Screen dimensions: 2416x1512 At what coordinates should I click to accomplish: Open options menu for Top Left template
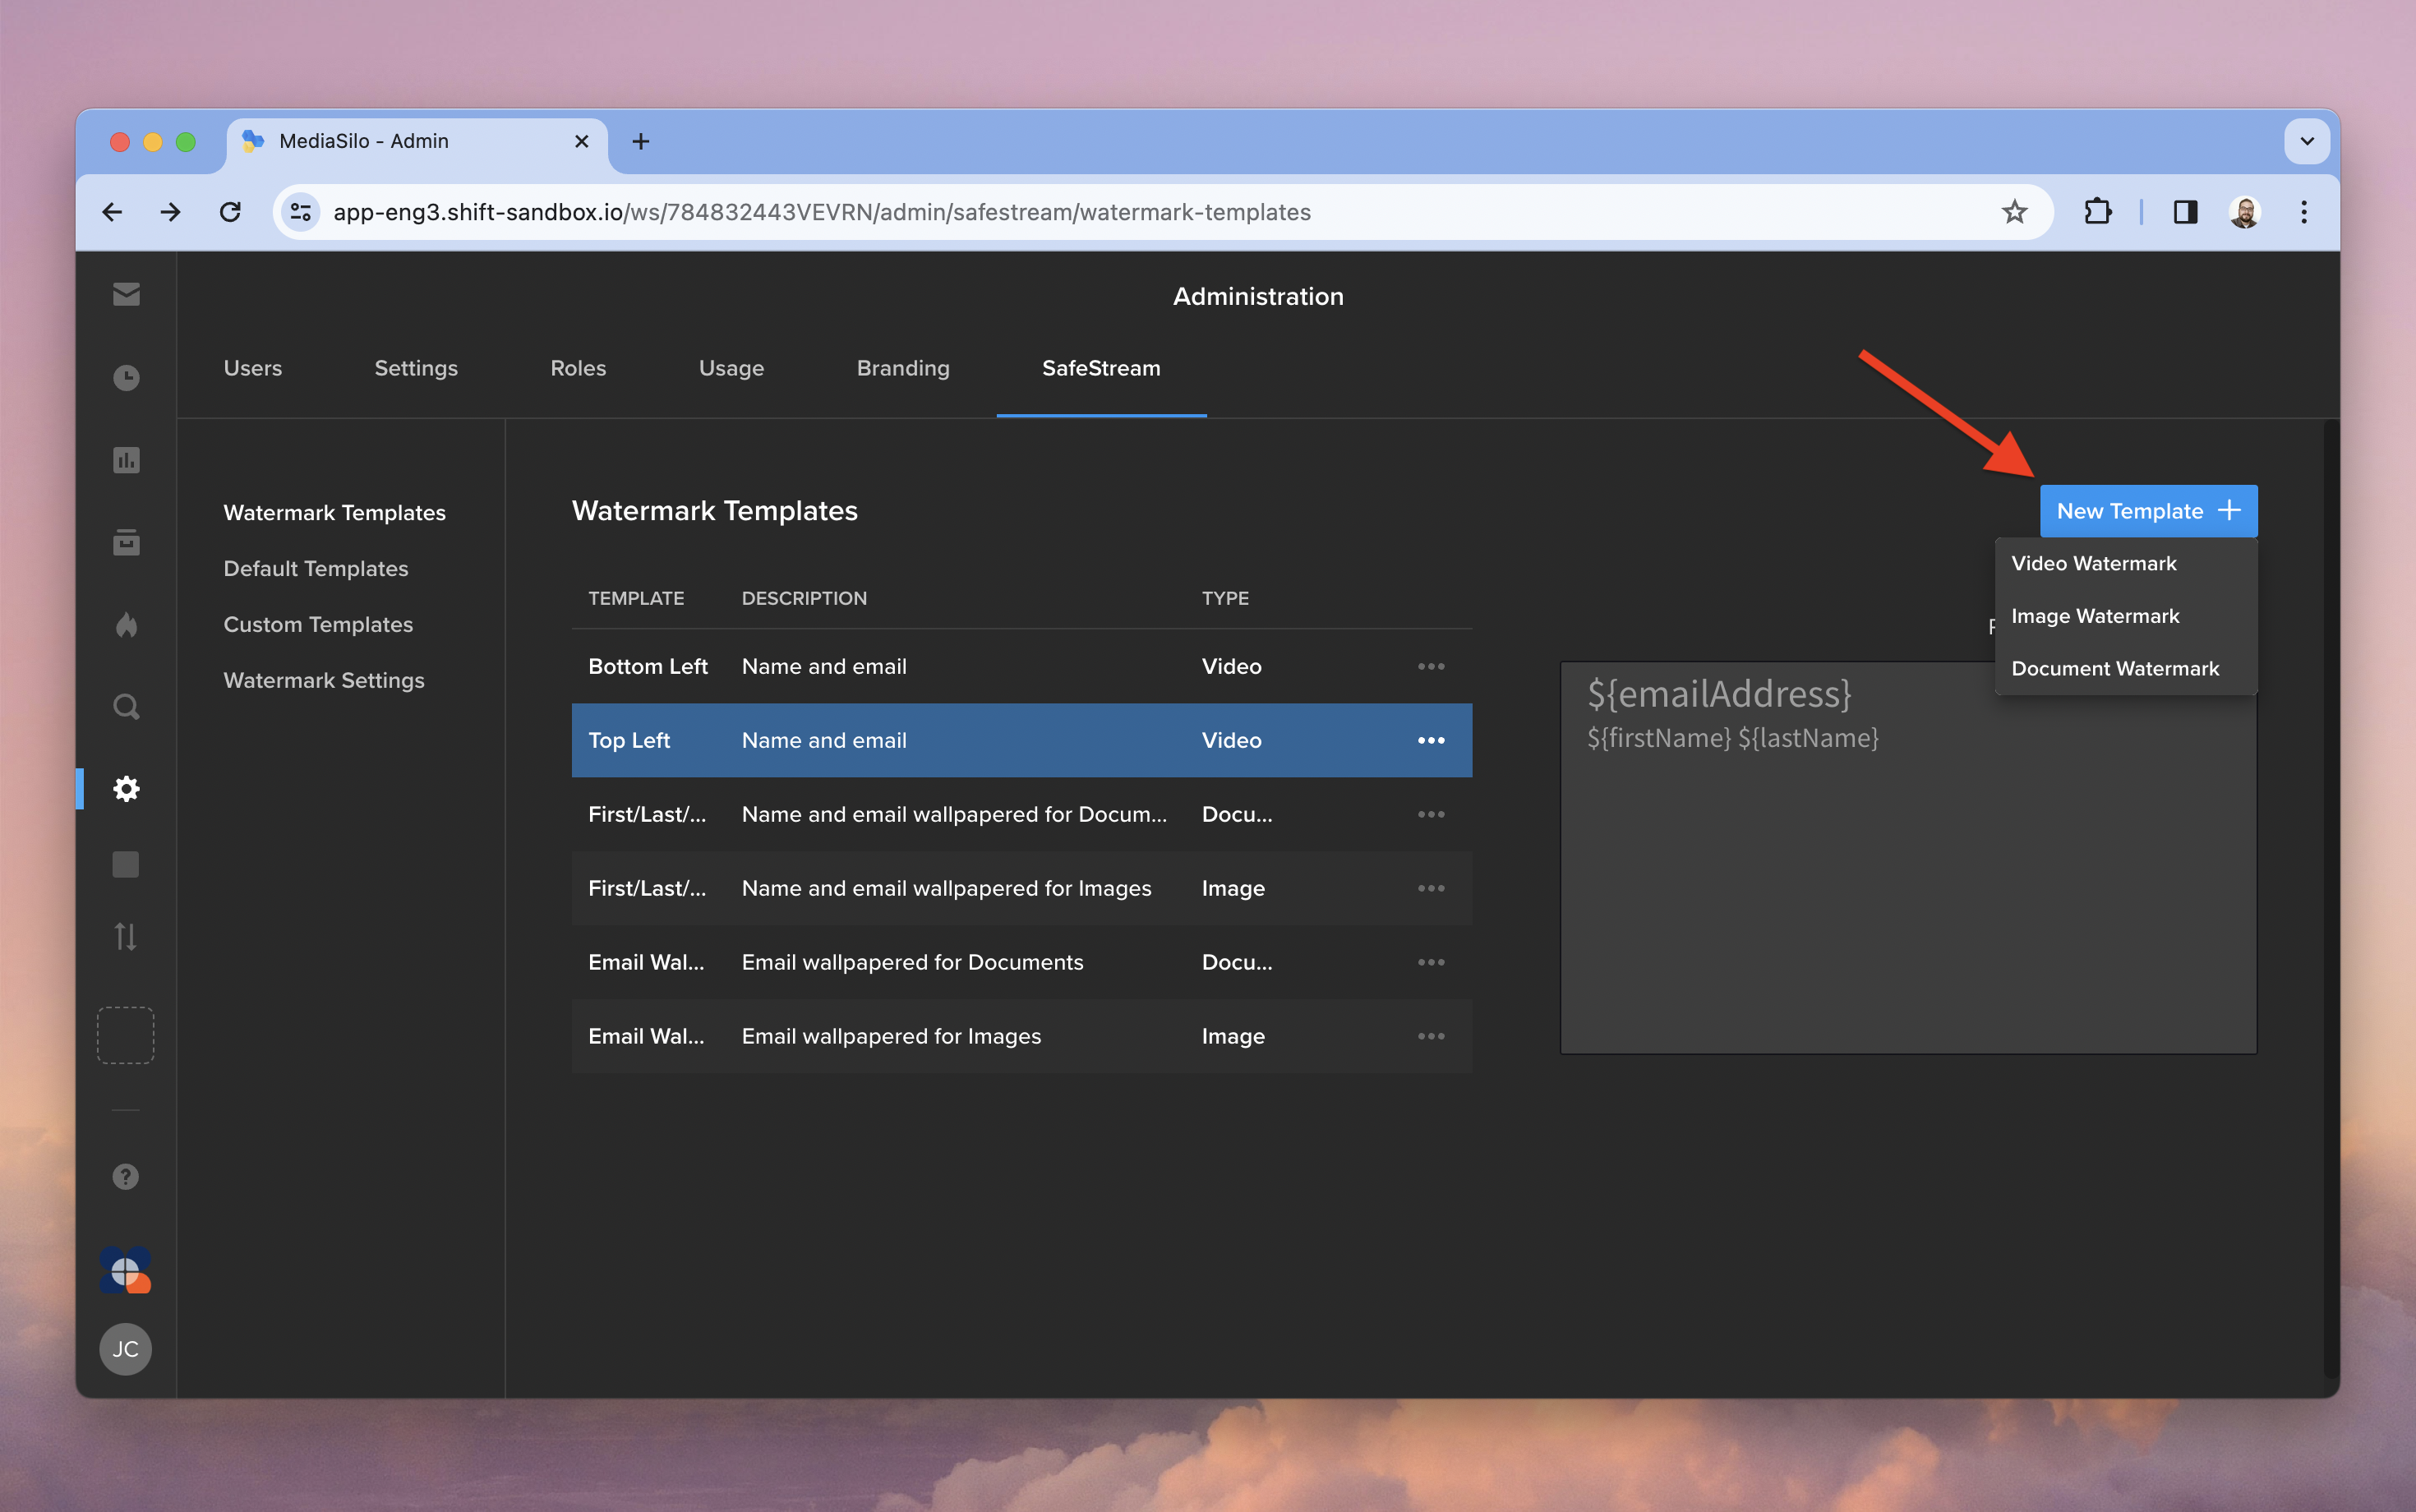pos(1431,740)
